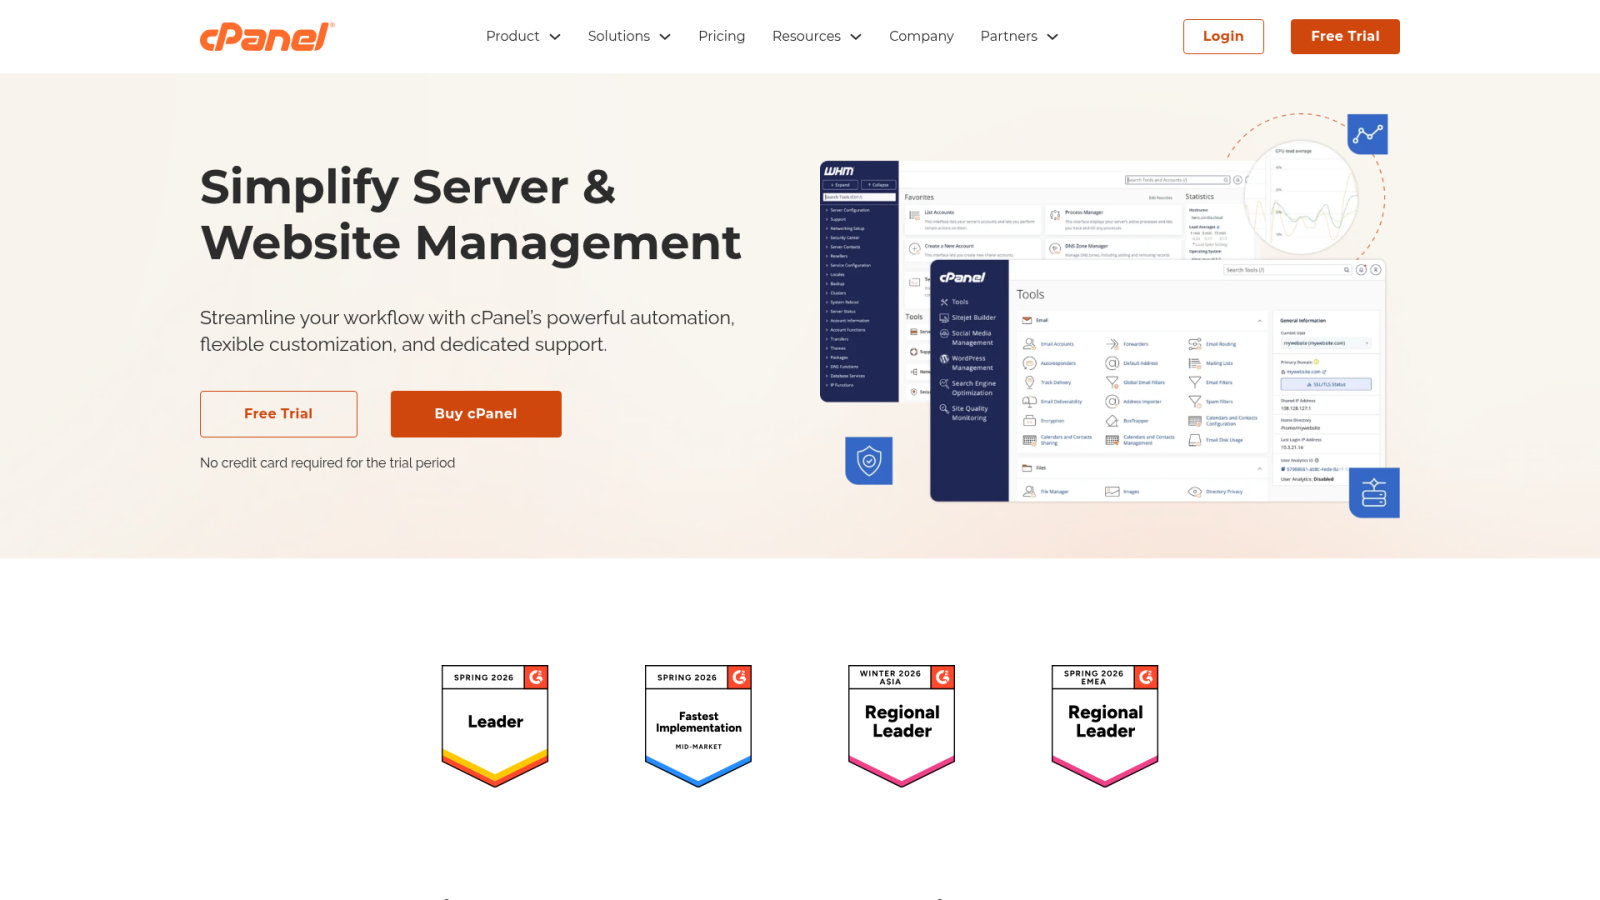The width and height of the screenshot is (1600, 900).
Task: Click the Email Routing icon in the preview
Action: 1195,344
